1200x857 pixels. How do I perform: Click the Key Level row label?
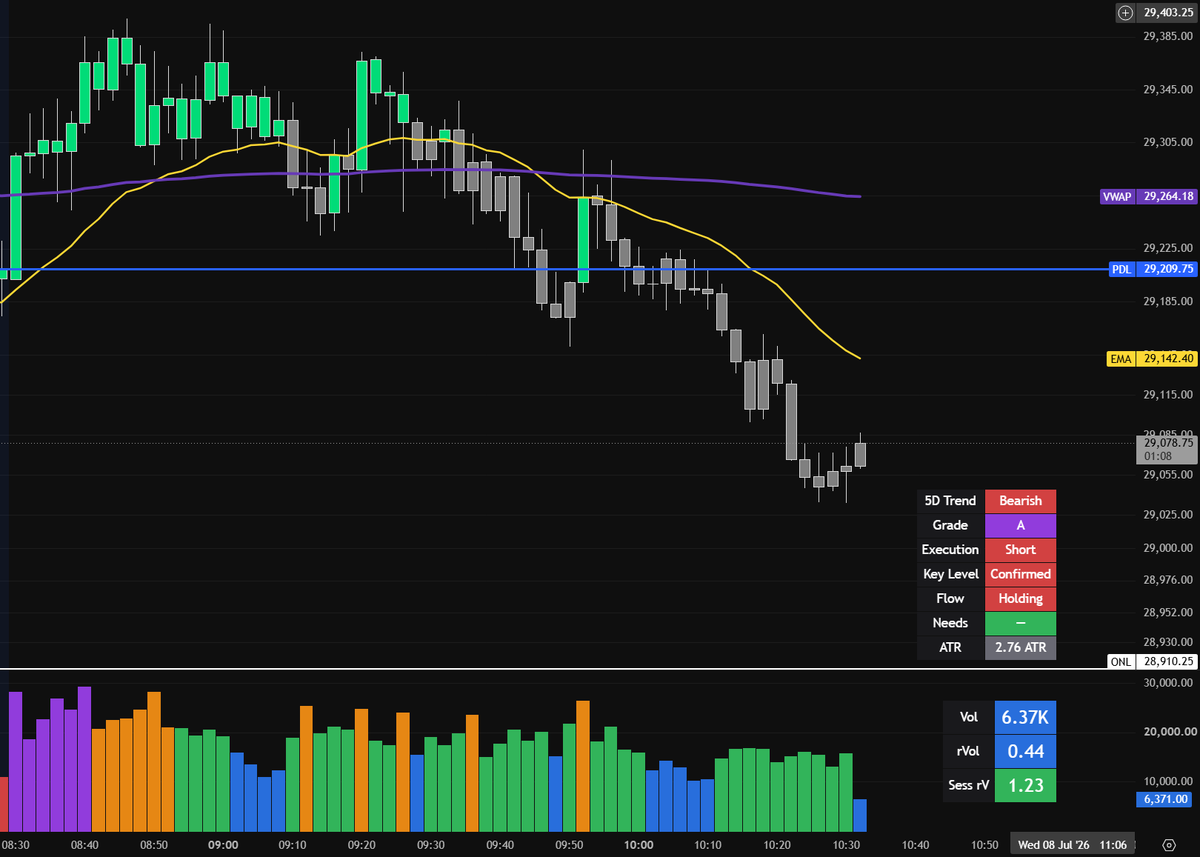tap(950, 574)
